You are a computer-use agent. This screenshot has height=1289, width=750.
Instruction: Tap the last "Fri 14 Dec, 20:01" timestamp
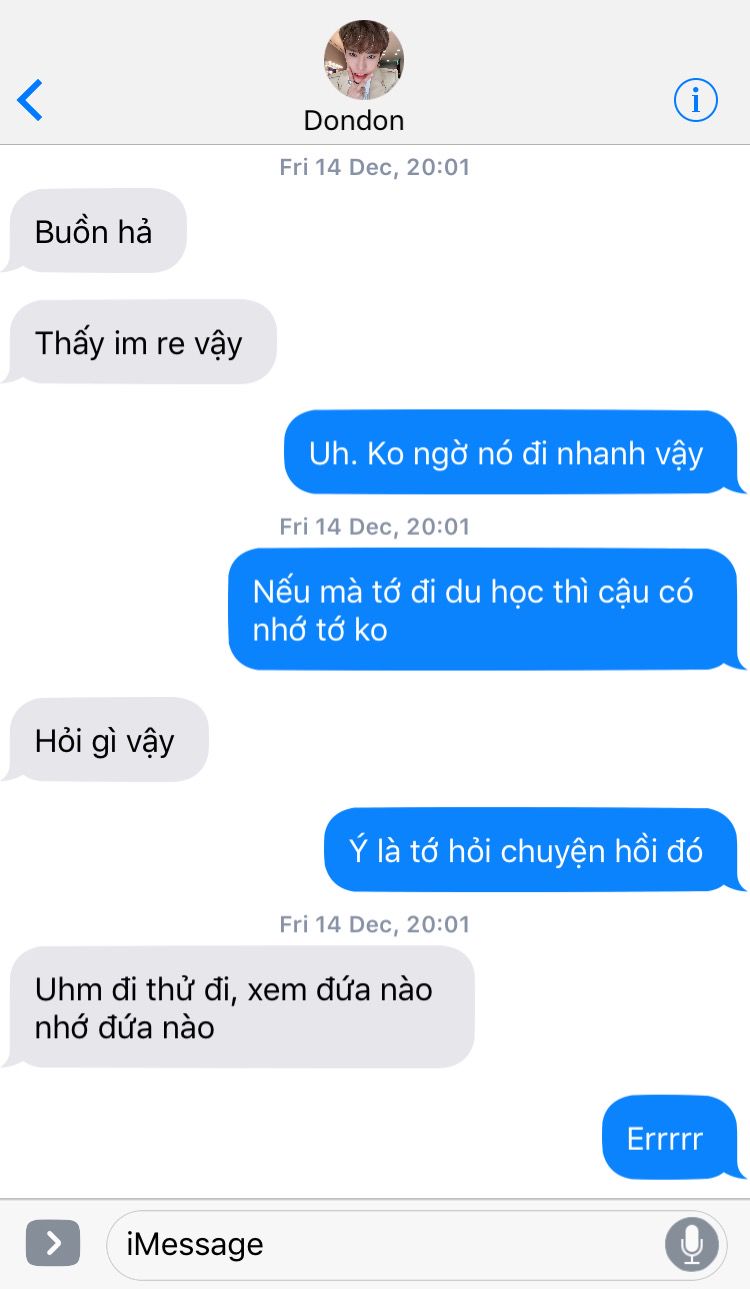click(375, 924)
